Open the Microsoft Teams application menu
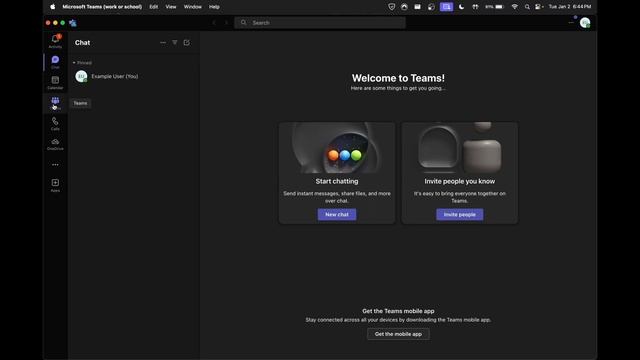Screen dimensions: 640x360 [102, 7]
